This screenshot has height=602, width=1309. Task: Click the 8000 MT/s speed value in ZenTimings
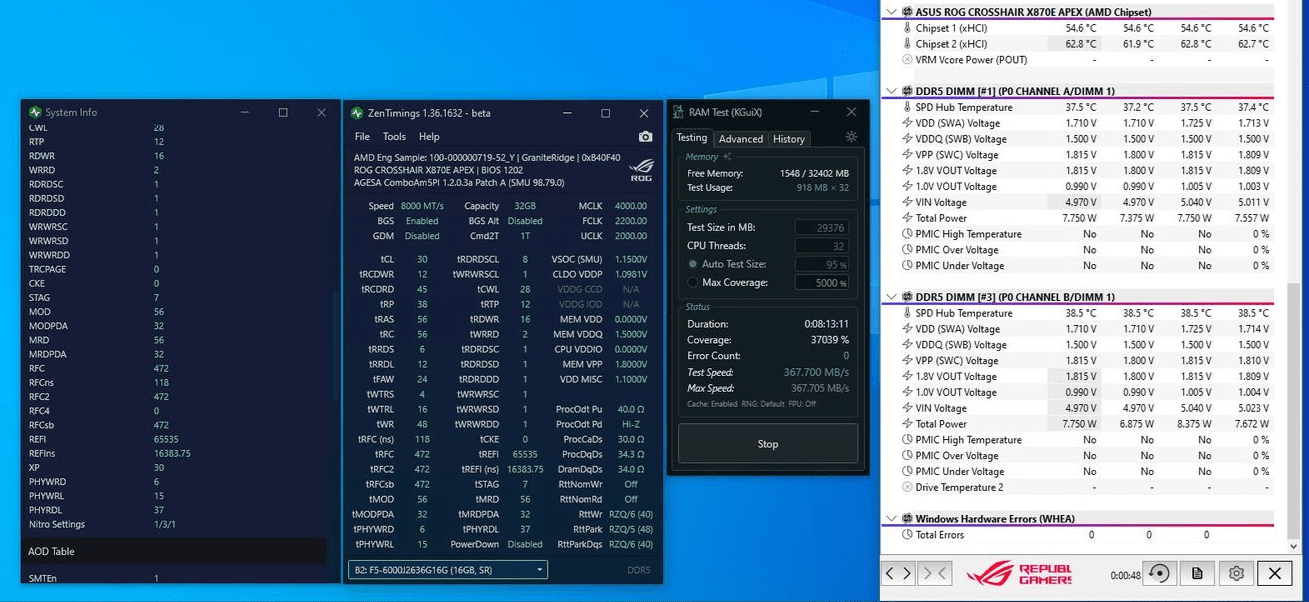click(423, 206)
